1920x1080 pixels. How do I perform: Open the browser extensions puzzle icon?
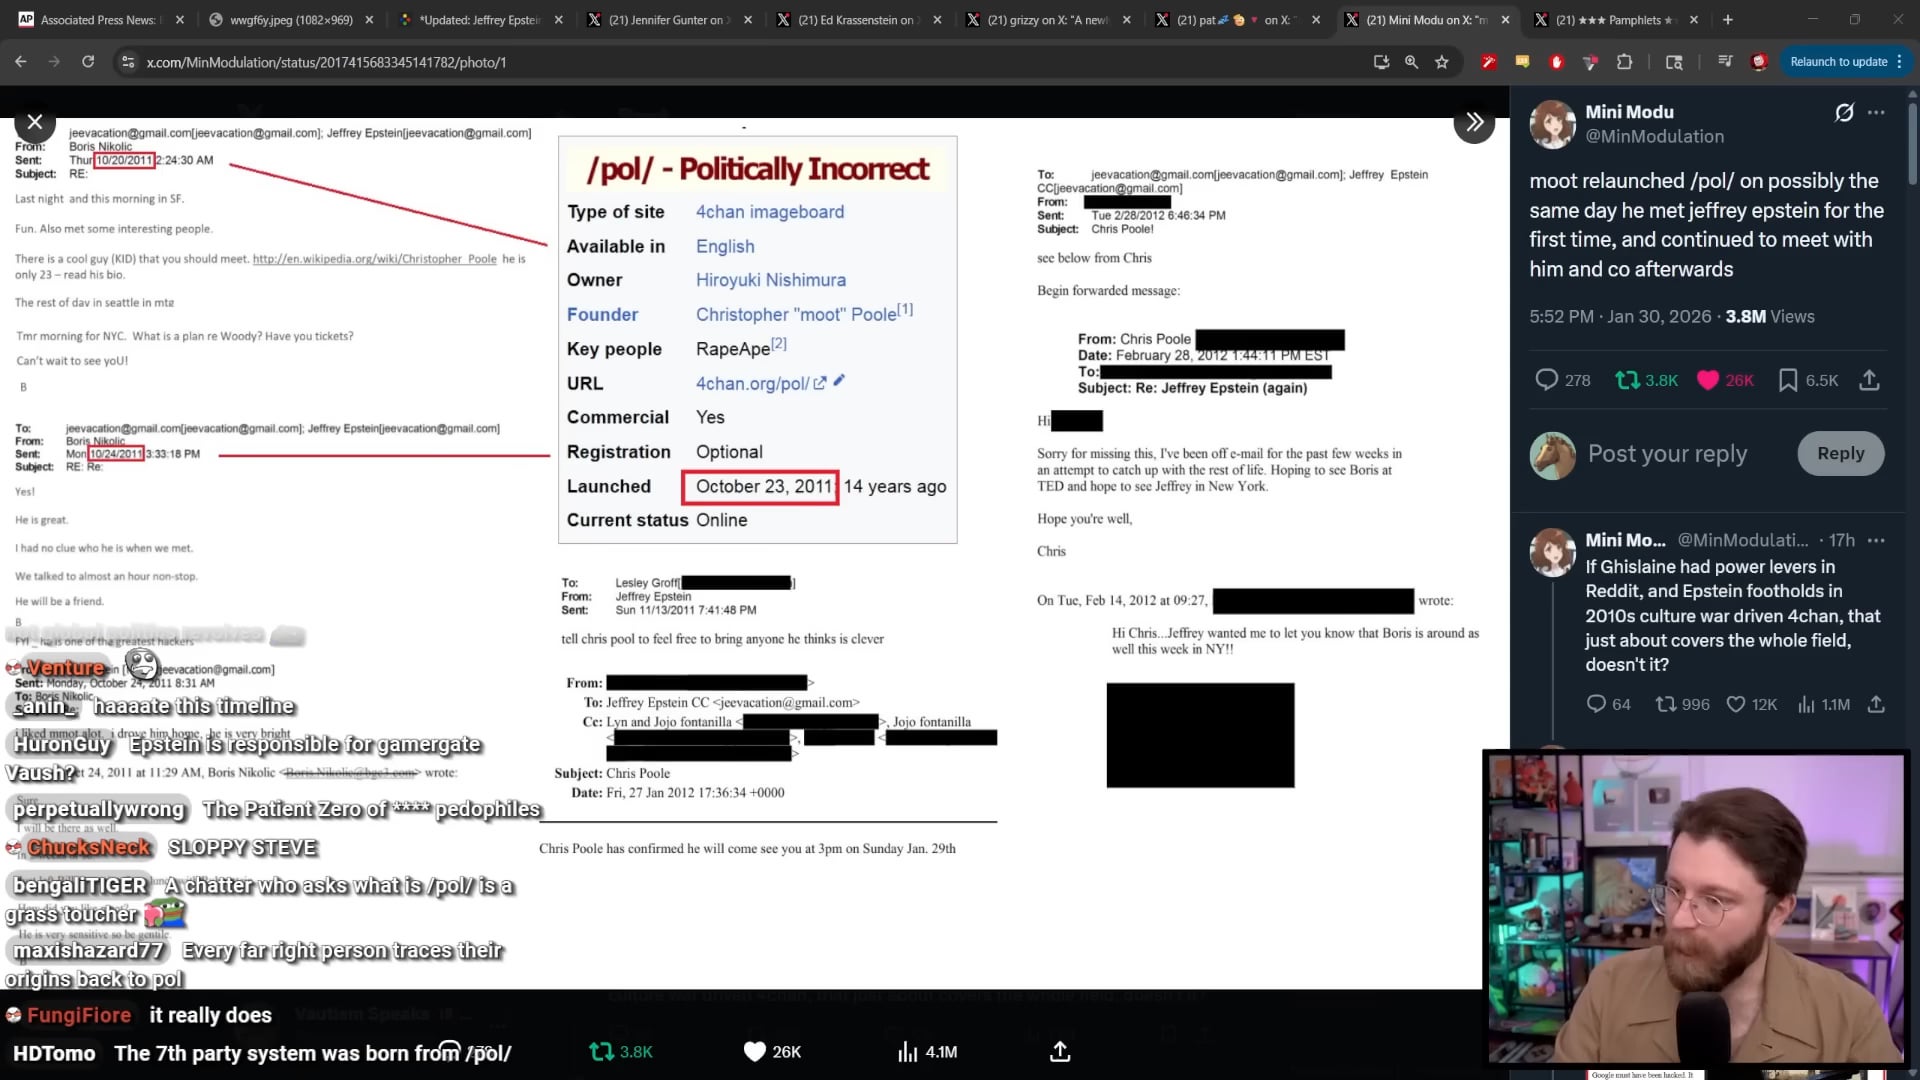tap(1624, 62)
